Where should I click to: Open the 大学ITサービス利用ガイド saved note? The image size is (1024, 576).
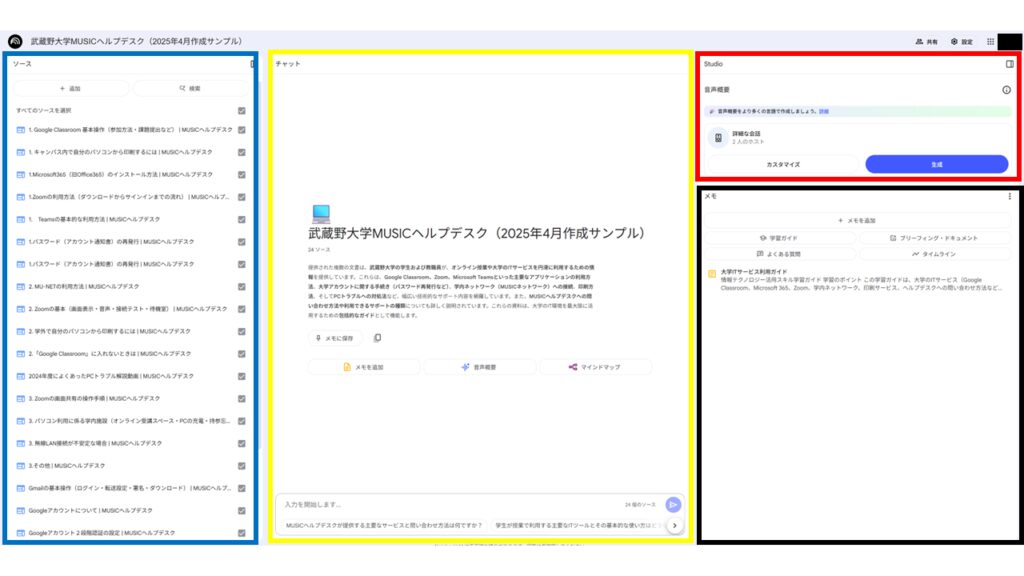point(857,280)
